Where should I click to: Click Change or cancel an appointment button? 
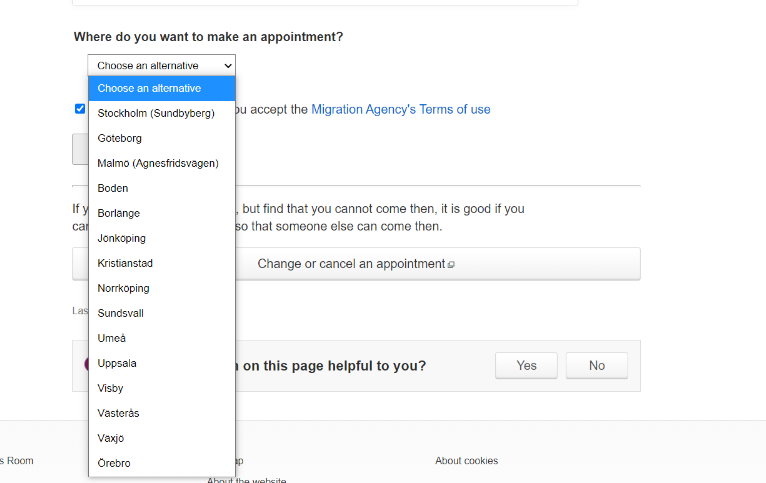pyautogui.click(x=356, y=264)
